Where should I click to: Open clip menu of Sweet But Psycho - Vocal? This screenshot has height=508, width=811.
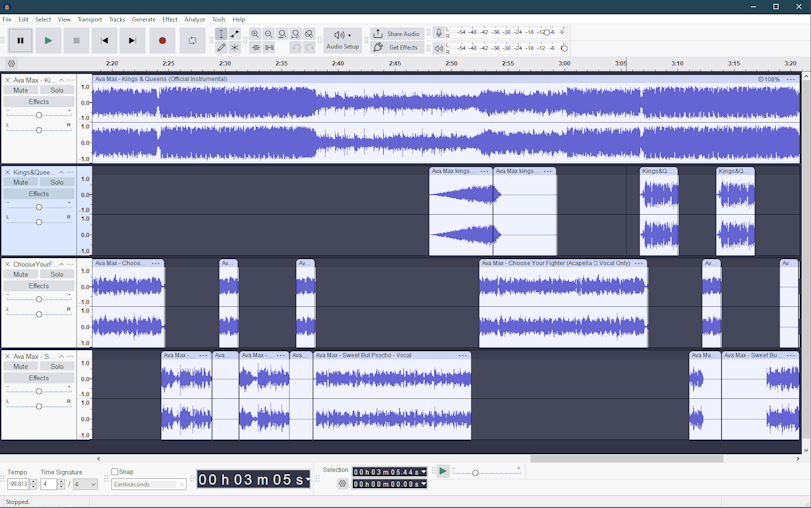(x=462, y=355)
